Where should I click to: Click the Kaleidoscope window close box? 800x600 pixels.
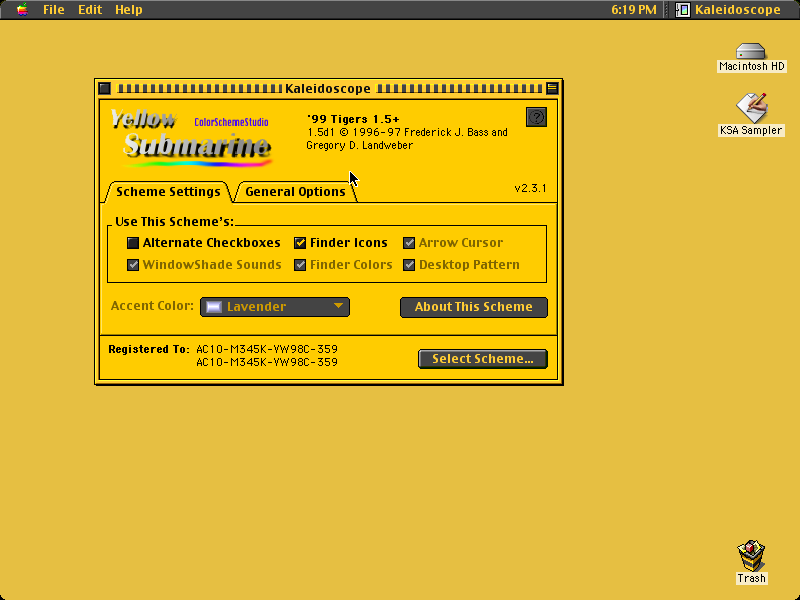(x=105, y=88)
